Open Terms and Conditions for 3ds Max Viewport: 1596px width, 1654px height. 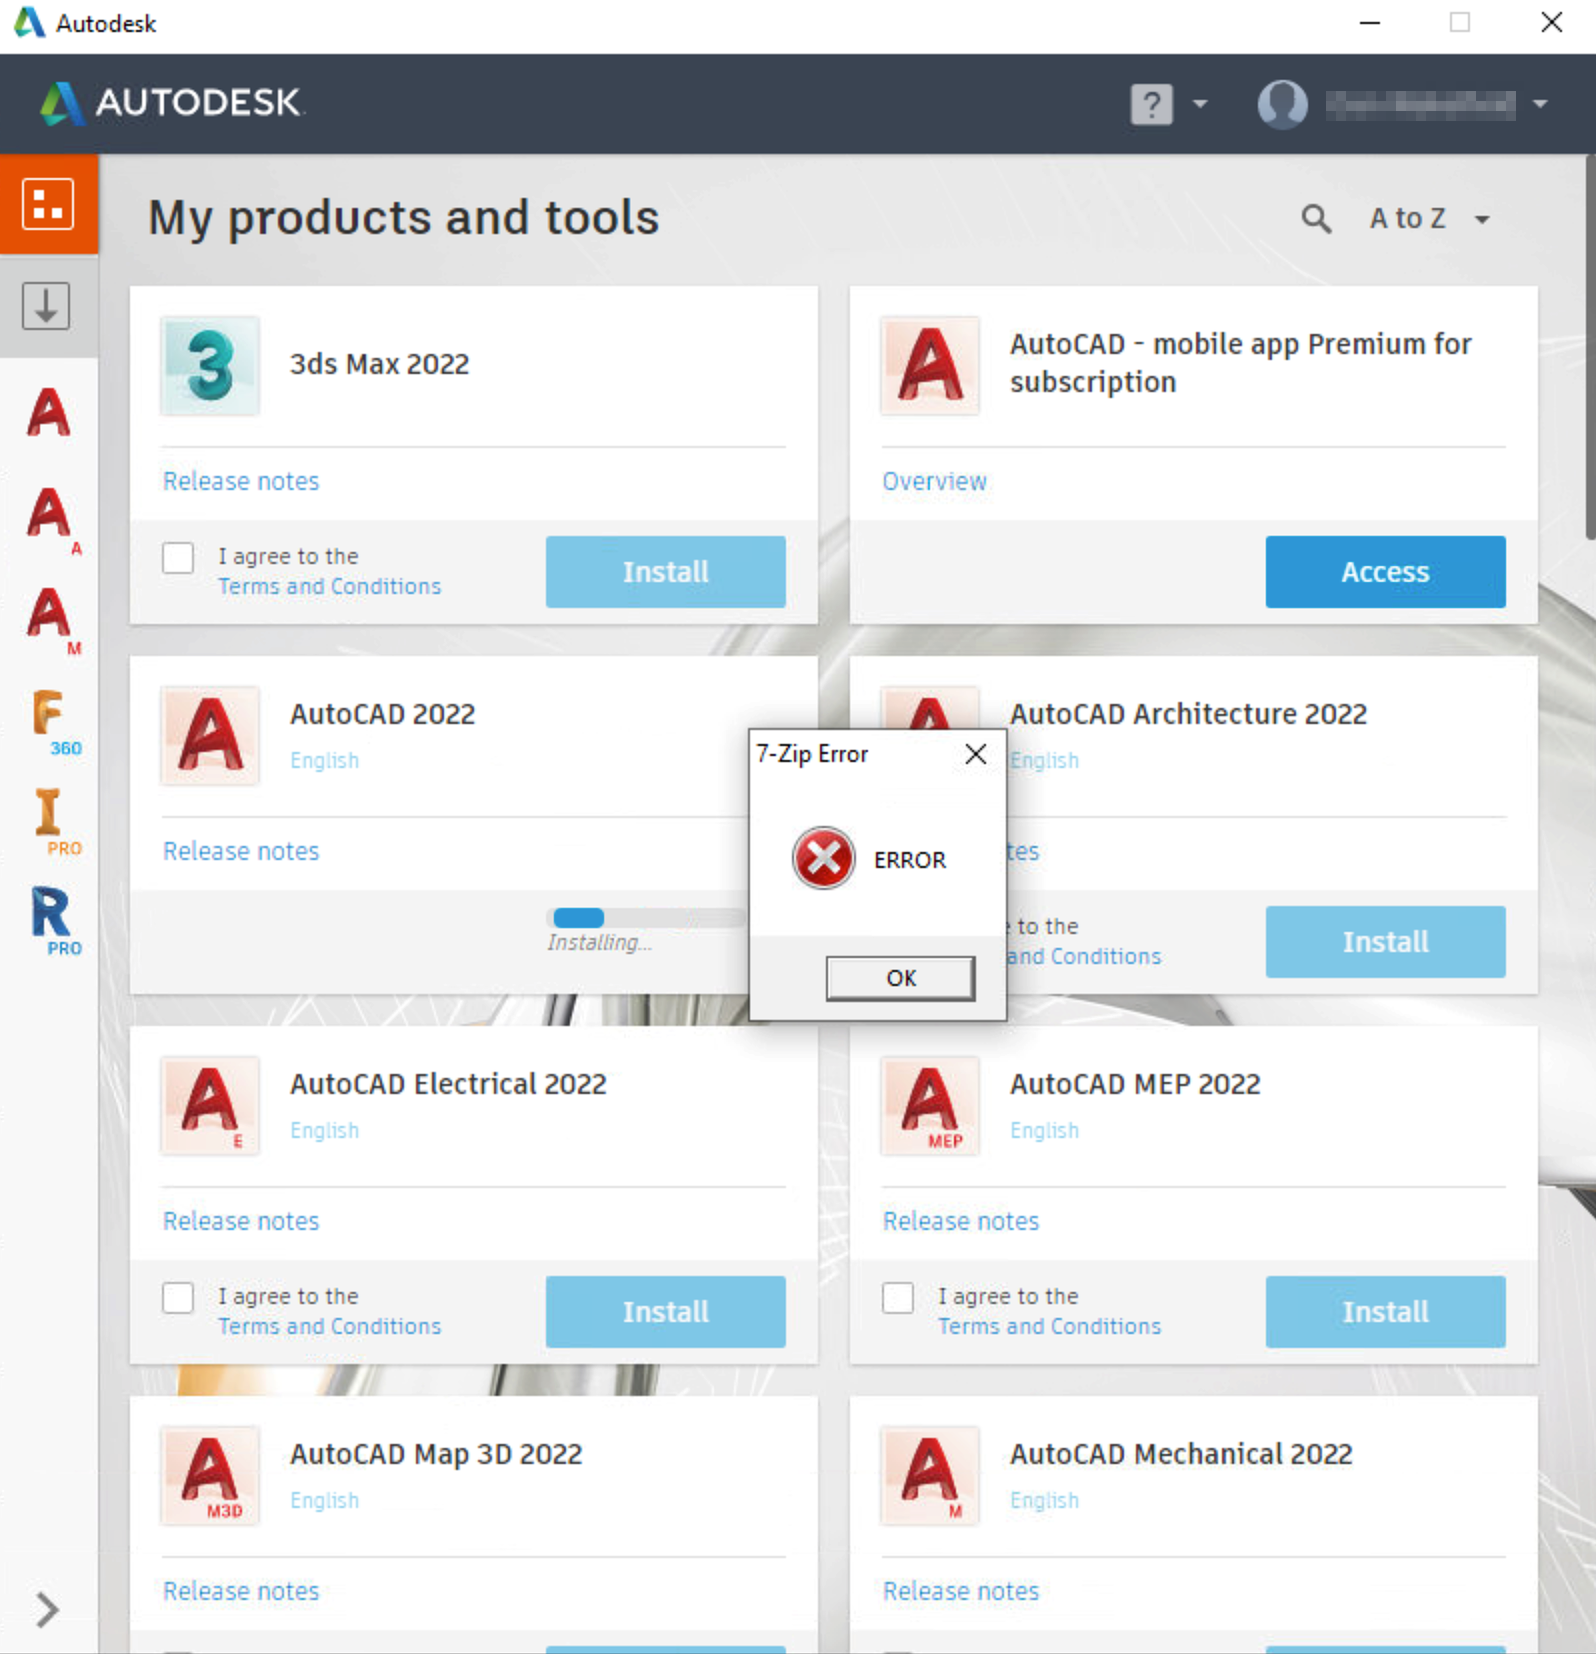pos(329,586)
